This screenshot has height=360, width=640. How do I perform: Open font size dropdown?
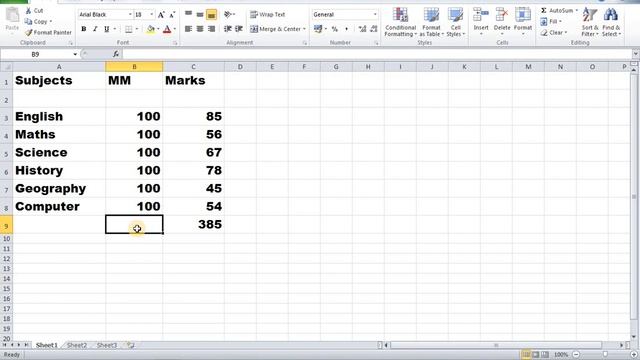[152, 15]
